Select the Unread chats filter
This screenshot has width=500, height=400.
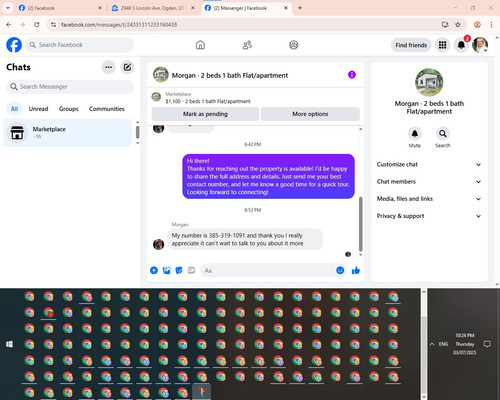38,109
